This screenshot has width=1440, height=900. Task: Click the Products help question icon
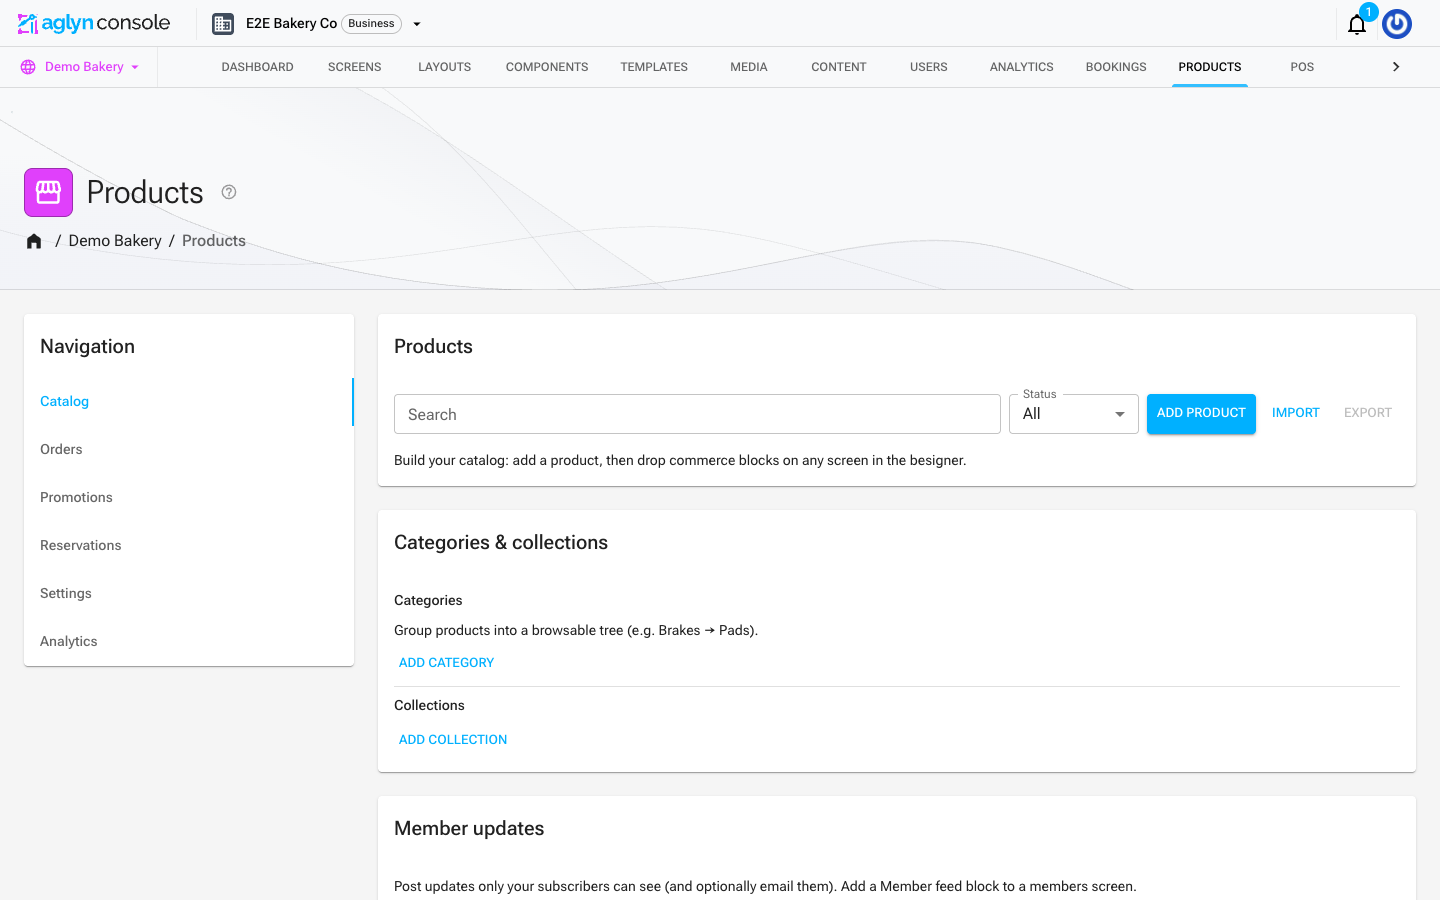point(229,192)
